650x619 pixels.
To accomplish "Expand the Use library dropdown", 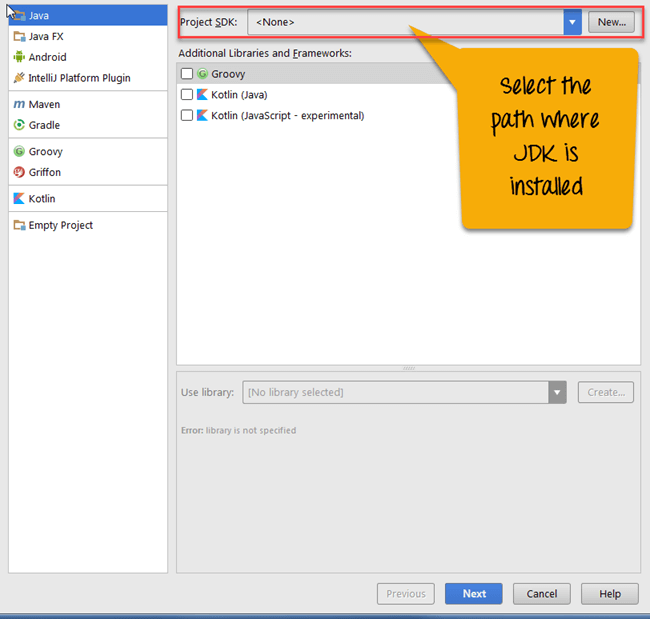I will pos(557,392).
